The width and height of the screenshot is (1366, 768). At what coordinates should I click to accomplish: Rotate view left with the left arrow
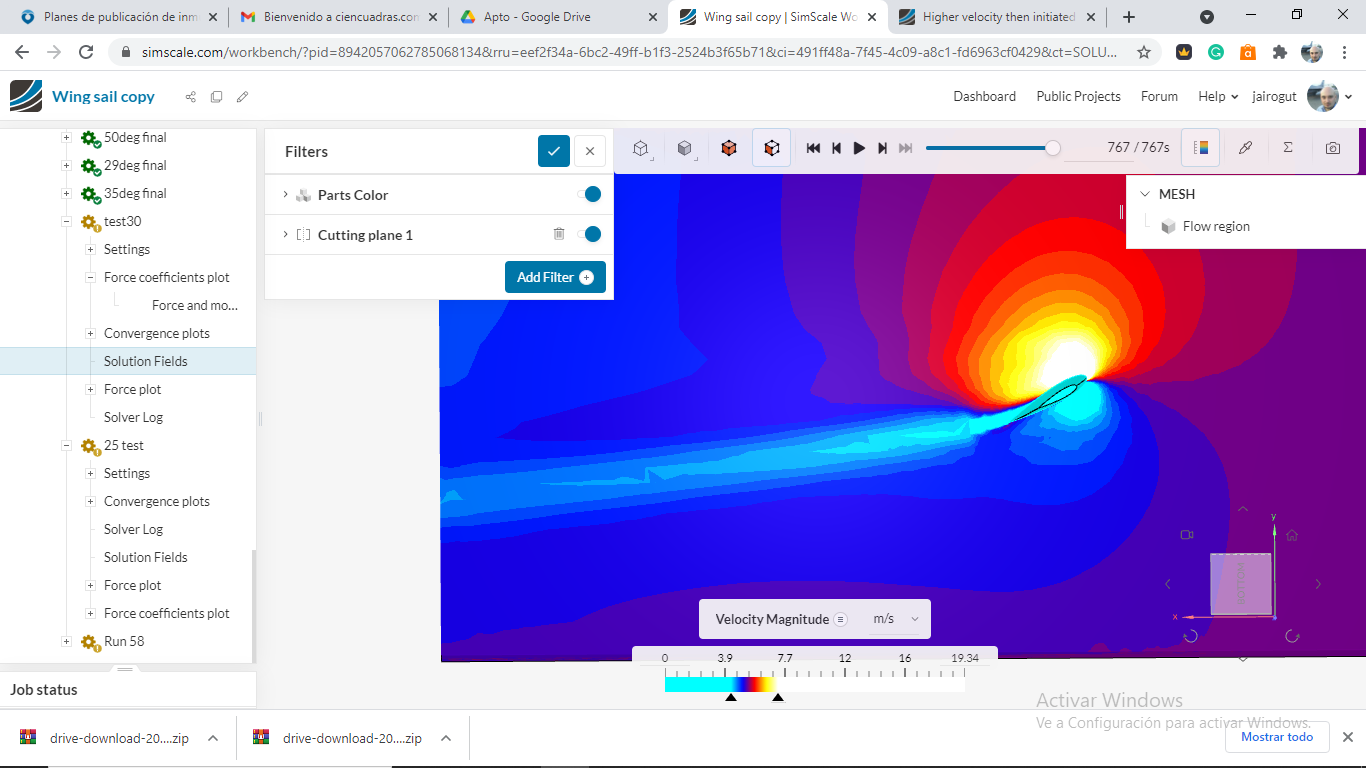[x=1168, y=584]
